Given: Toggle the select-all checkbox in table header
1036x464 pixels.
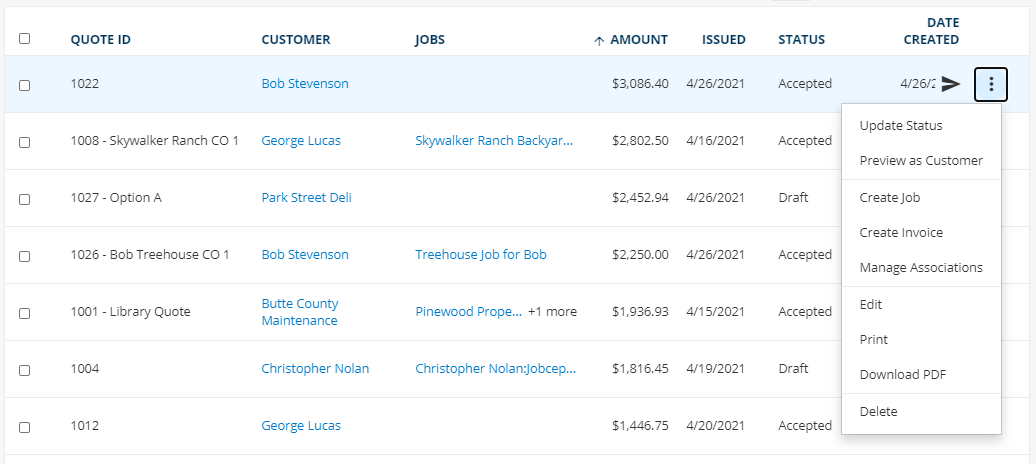Looking at the screenshot, I should point(24,38).
